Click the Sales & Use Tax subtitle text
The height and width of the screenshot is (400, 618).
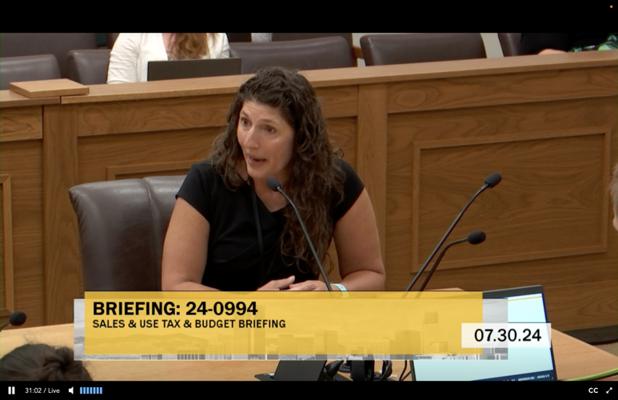tap(189, 324)
